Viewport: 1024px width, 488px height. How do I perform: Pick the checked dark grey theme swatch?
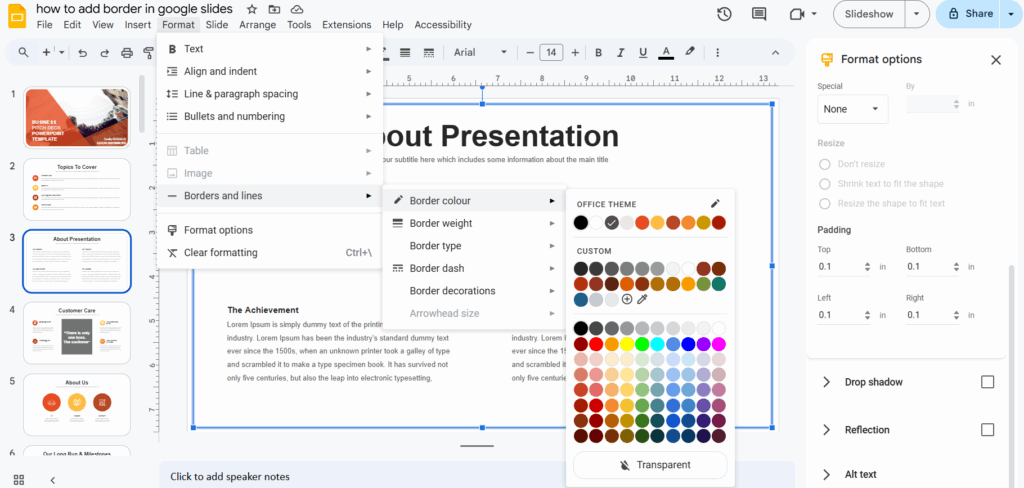[x=611, y=223]
